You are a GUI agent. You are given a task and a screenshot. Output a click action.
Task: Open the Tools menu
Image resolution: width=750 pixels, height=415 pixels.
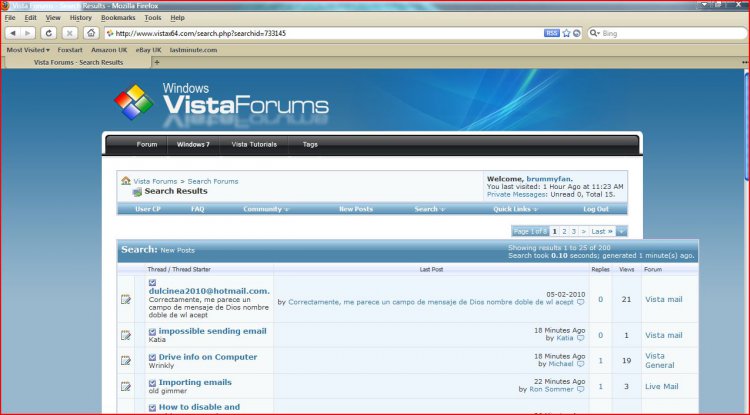point(153,18)
